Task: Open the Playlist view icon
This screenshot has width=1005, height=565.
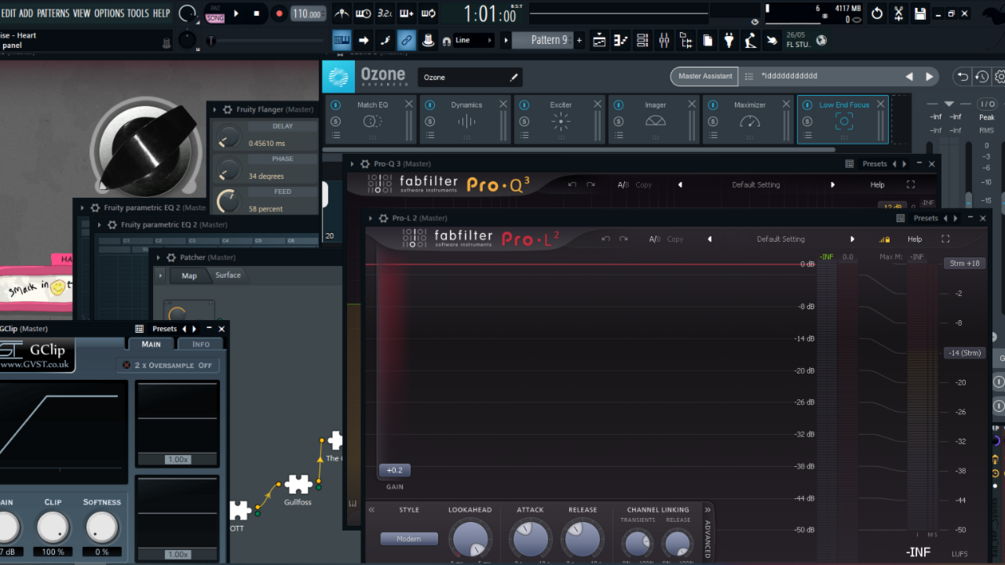Action: [x=599, y=40]
